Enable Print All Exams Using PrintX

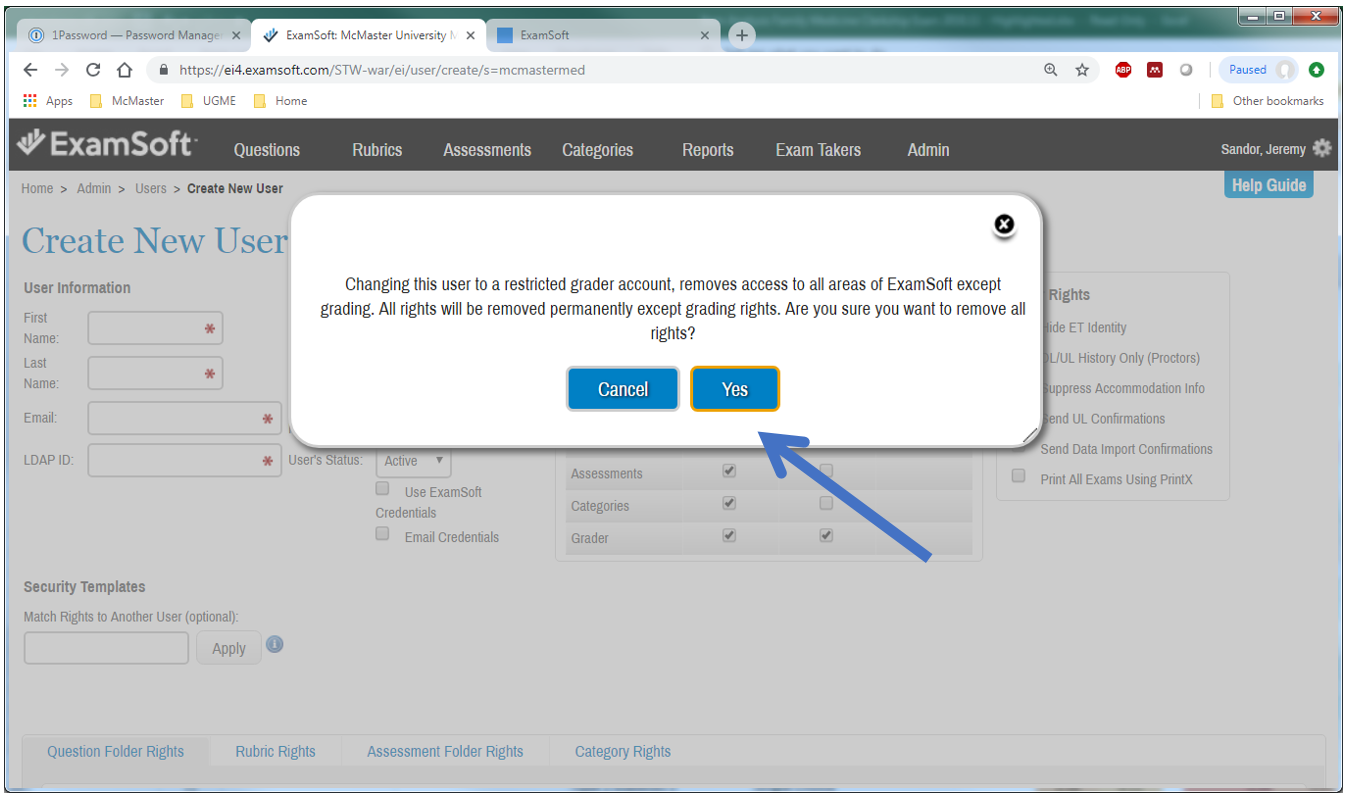tap(1018, 476)
